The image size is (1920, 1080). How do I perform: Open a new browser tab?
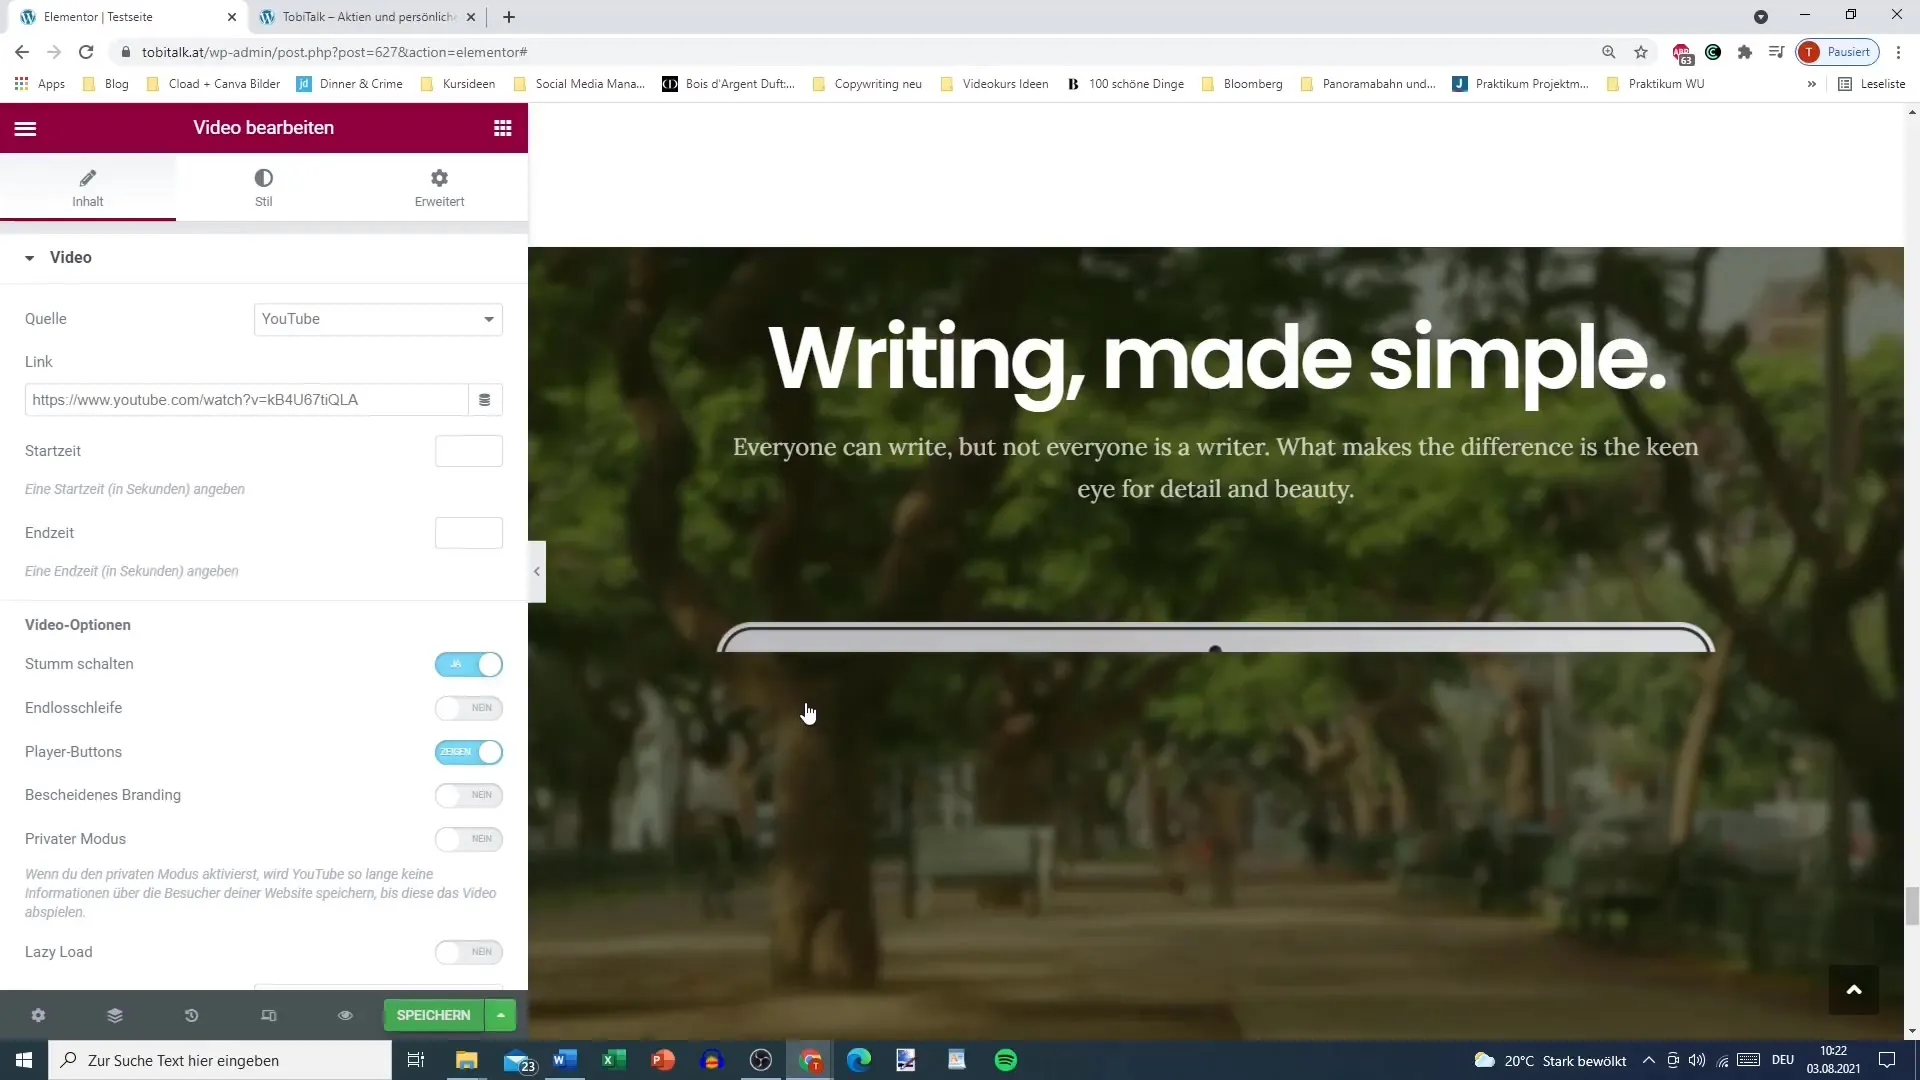pyautogui.click(x=509, y=17)
